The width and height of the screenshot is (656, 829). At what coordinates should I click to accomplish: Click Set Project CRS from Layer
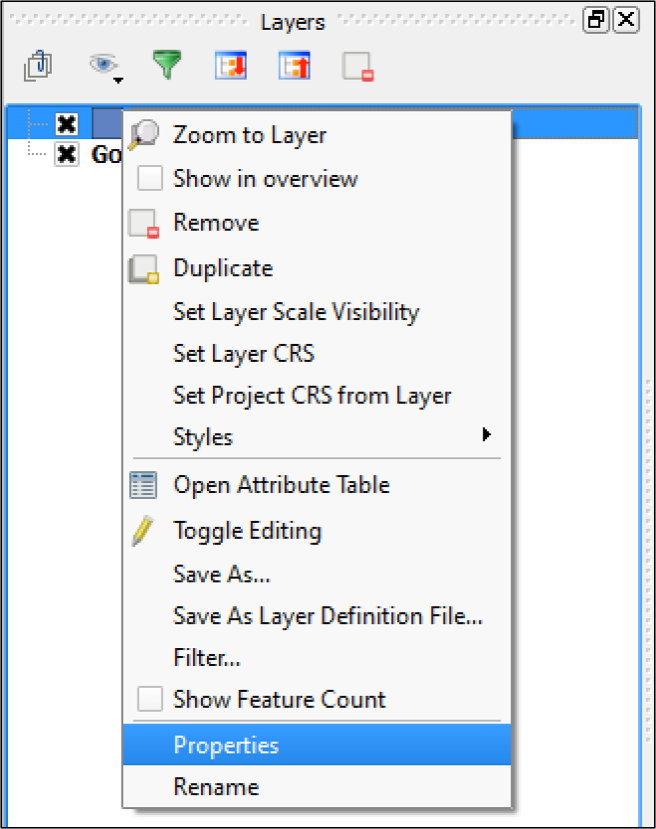click(x=312, y=395)
